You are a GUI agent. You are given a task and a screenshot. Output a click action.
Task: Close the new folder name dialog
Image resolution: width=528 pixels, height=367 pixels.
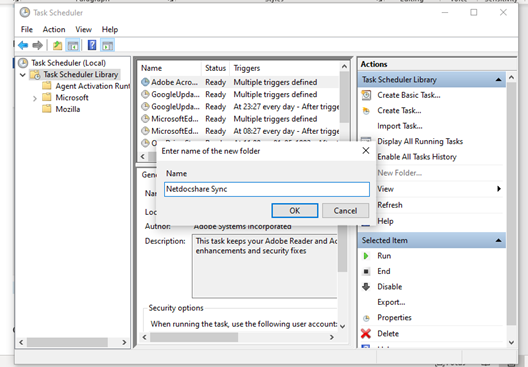tap(366, 151)
